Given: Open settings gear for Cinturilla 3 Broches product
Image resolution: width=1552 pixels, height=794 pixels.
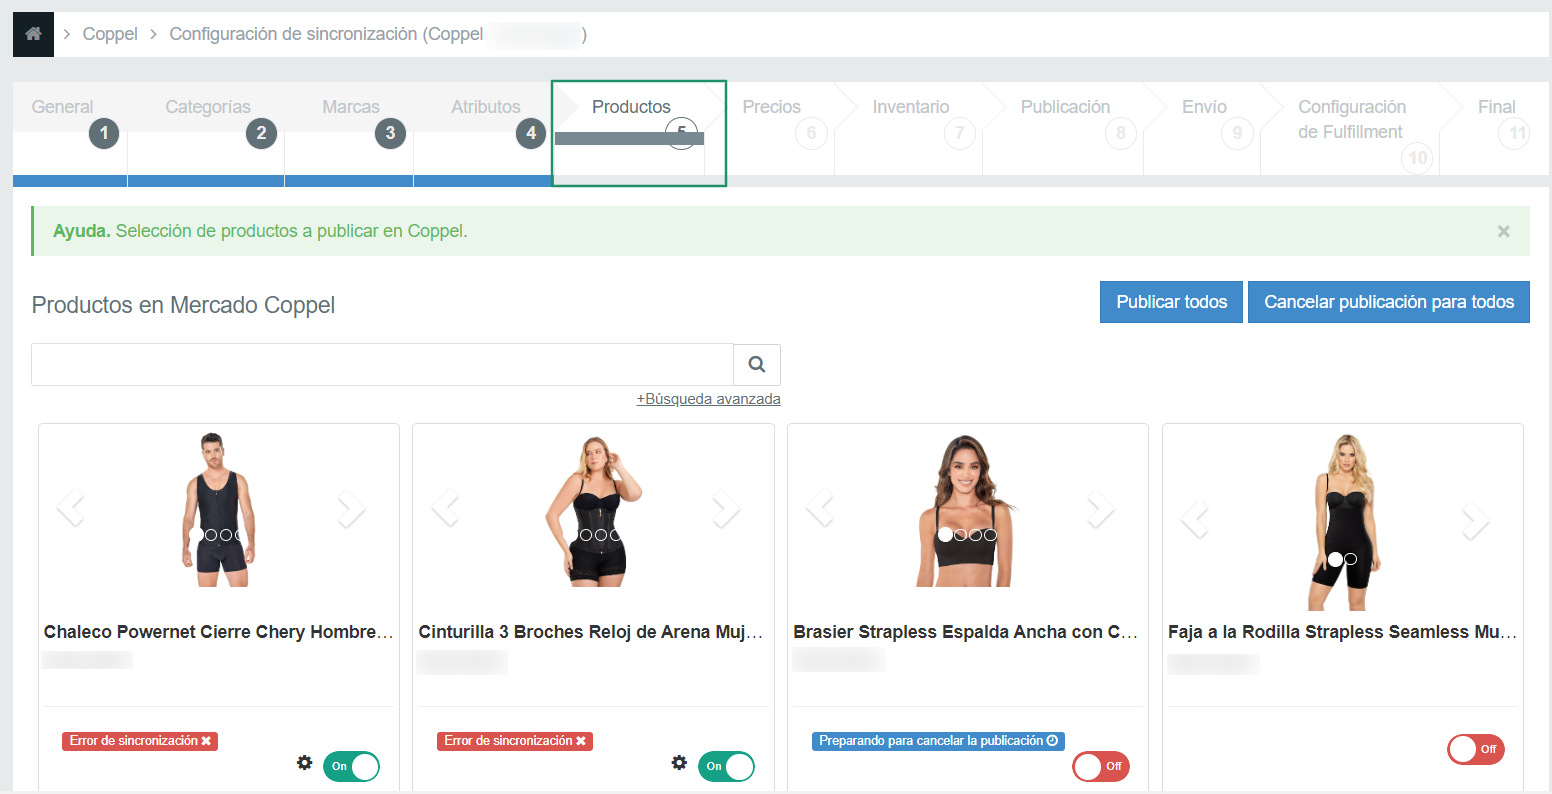Looking at the screenshot, I should [x=680, y=763].
